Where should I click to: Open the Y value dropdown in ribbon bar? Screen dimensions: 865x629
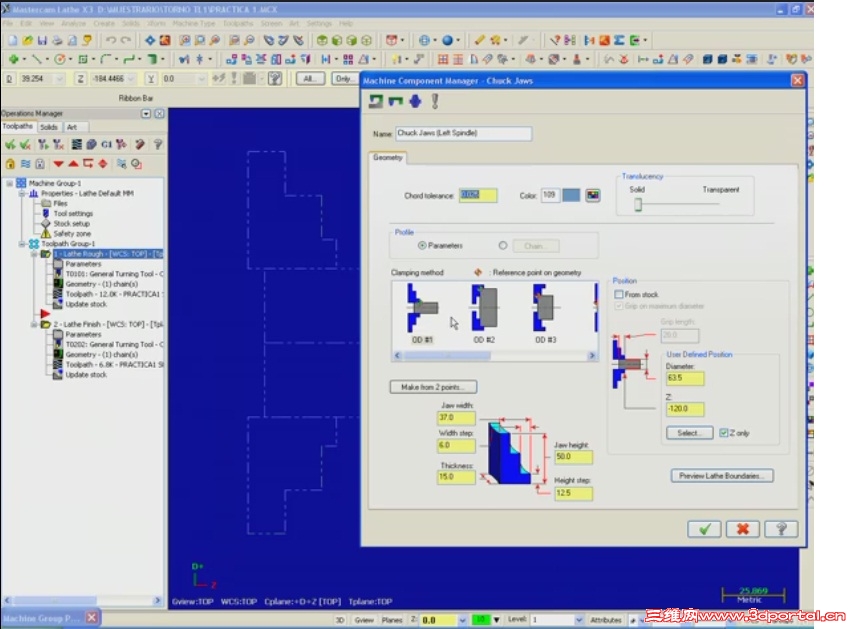pyautogui.click(x=201, y=79)
